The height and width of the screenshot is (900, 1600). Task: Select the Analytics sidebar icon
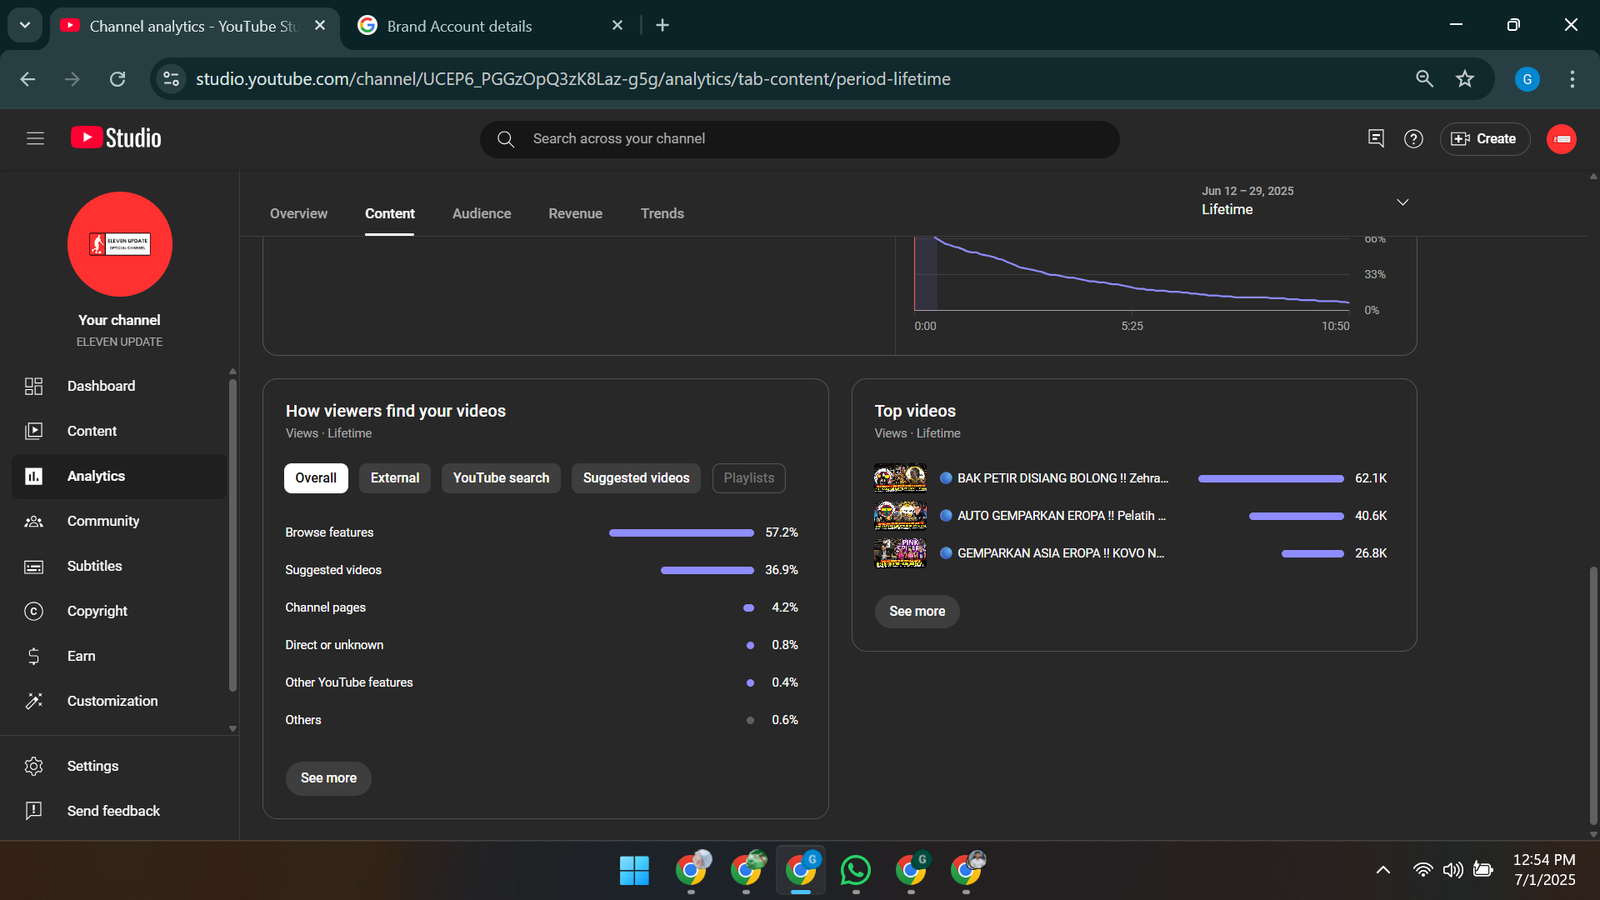coord(34,476)
